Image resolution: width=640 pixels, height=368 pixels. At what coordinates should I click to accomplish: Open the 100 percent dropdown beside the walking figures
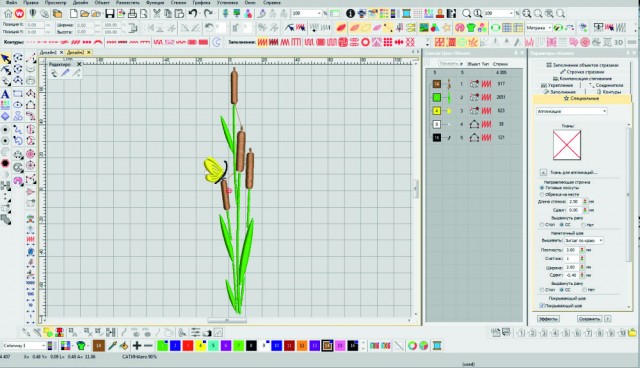coord(306,13)
